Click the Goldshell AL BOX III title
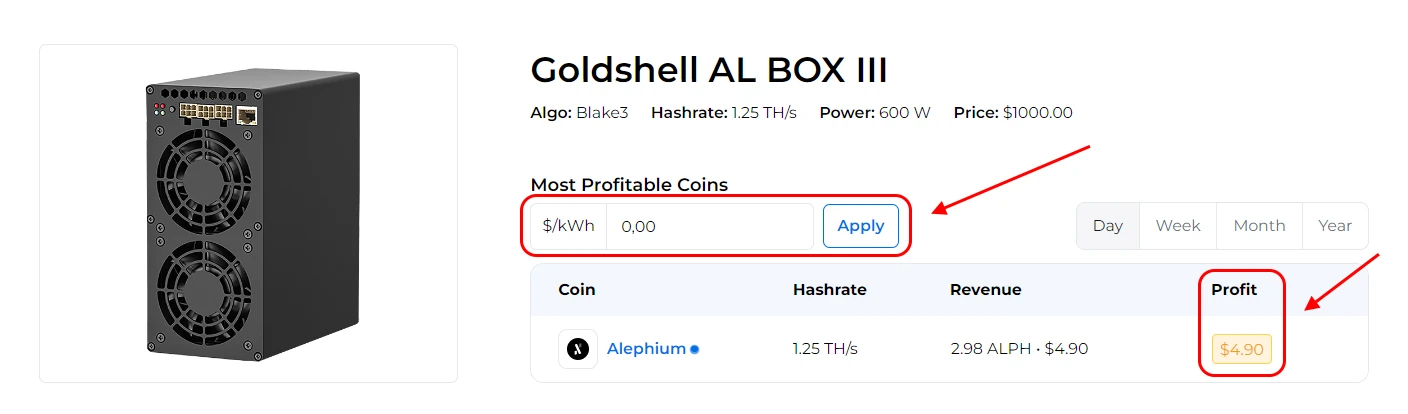Viewport: 1408px width, 414px height. coord(709,70)
